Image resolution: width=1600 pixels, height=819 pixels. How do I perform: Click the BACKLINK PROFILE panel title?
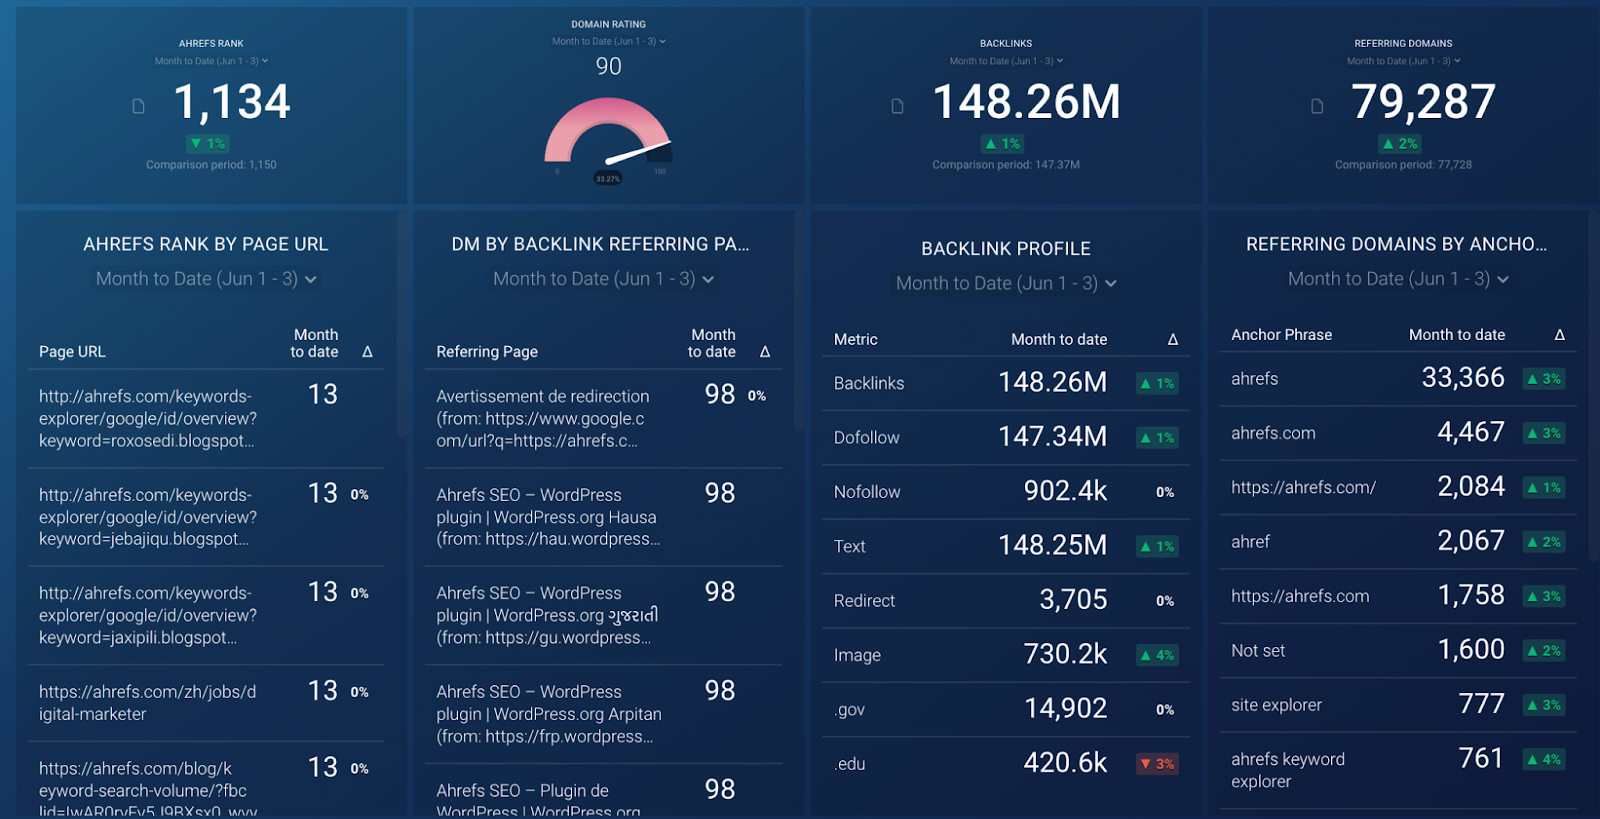(1006, 249)
